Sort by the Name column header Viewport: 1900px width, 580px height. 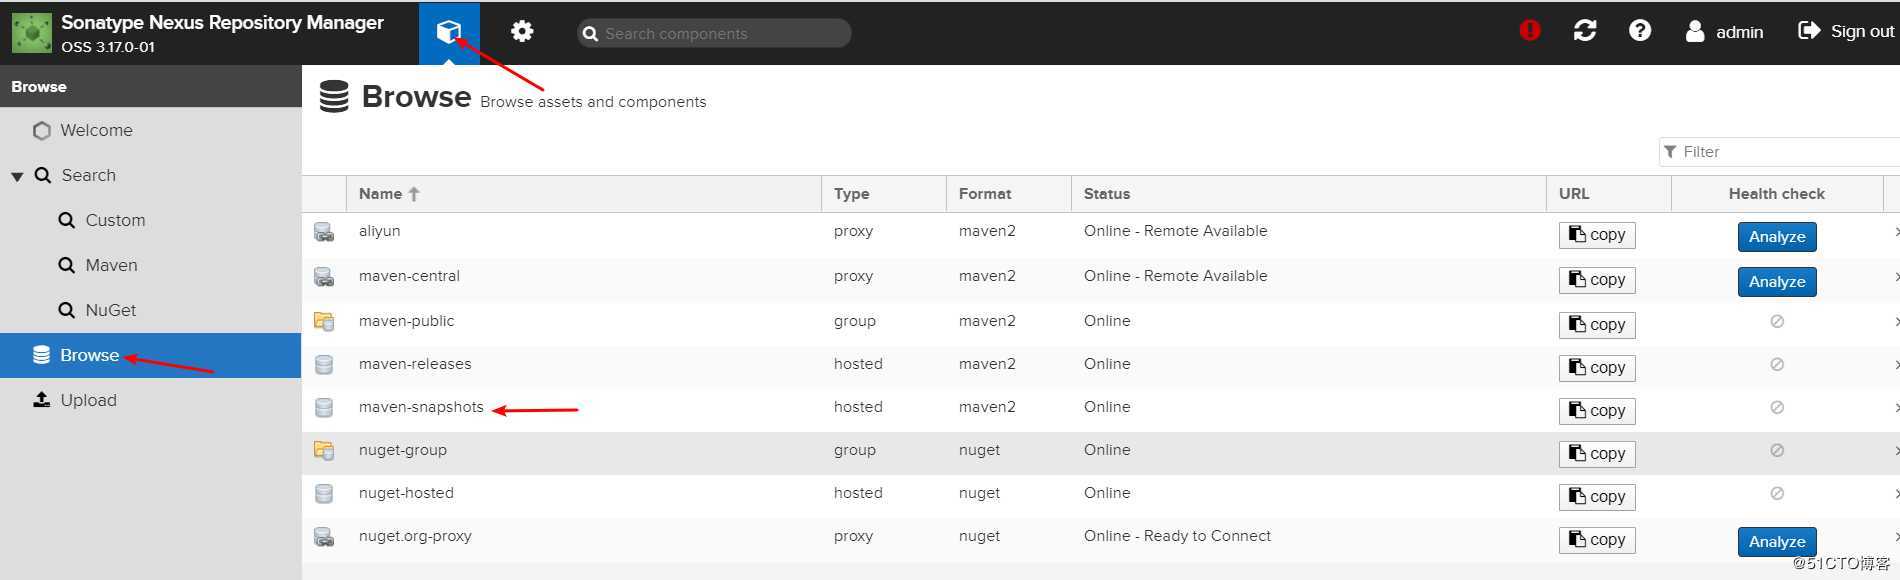click(x=584, y=194)
